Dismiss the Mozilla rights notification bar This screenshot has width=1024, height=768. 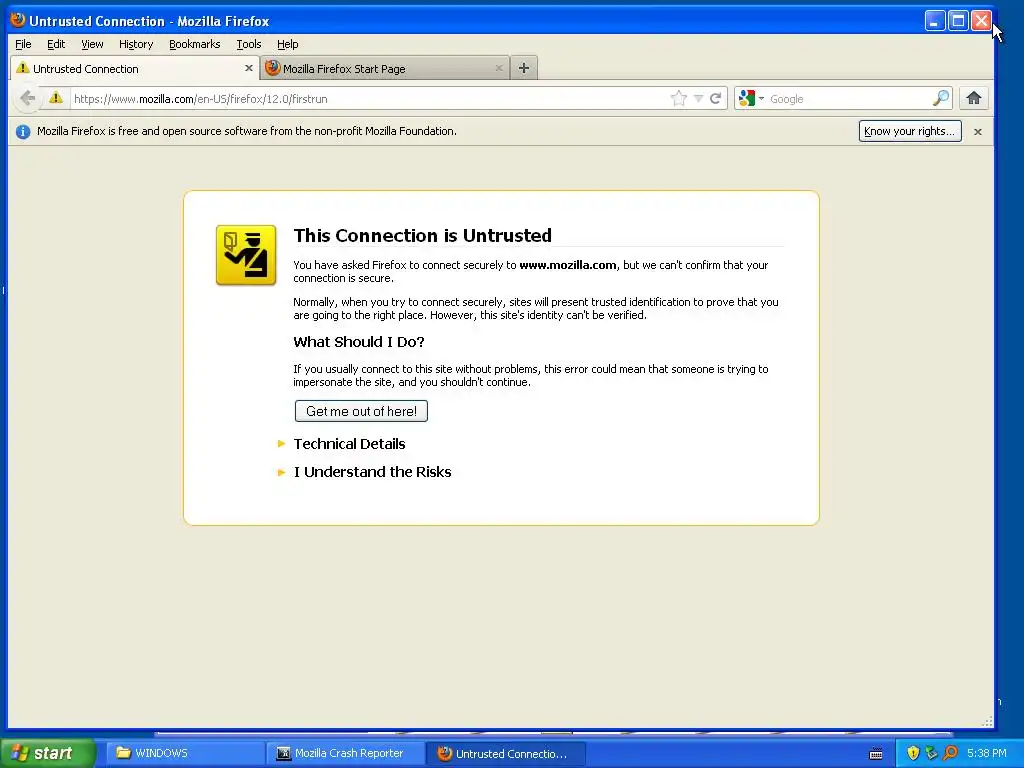(978, 132)
